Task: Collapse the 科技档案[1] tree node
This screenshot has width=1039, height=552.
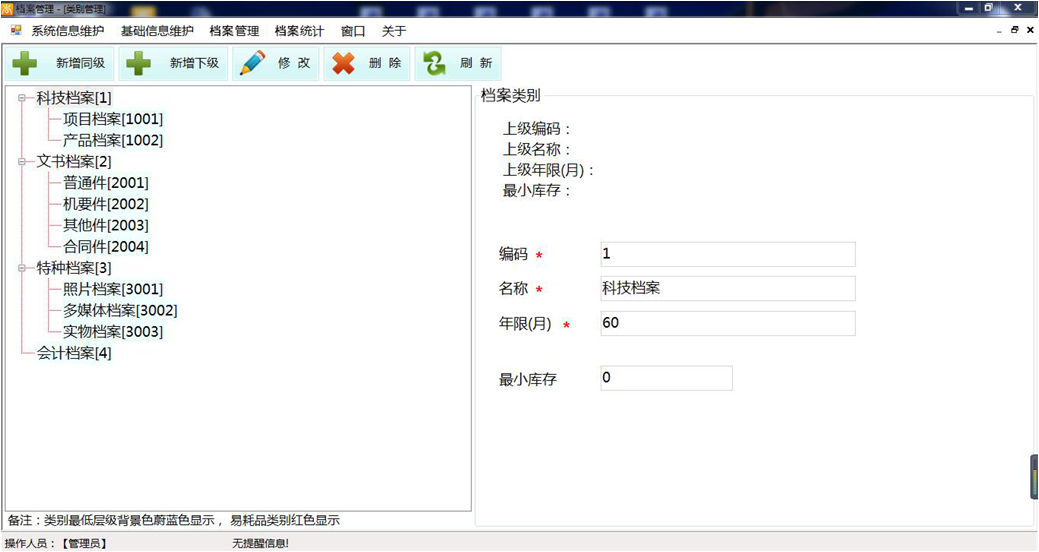Action: [x=22, y=98]
